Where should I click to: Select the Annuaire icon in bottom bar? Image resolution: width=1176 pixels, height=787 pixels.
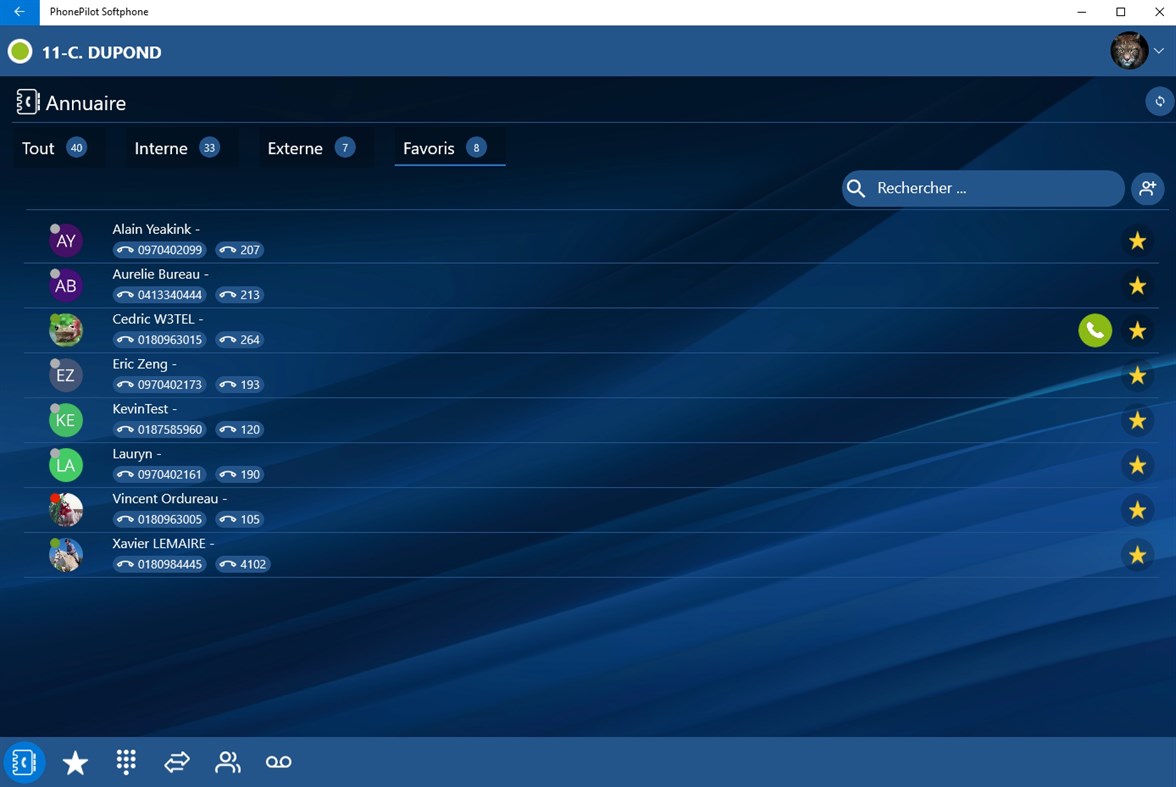click(x=23, y=762)
